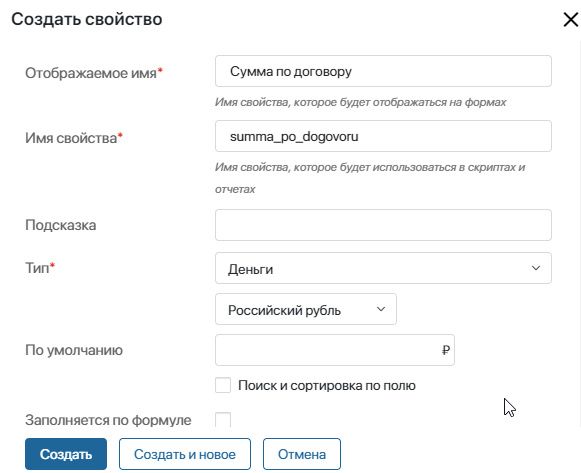
Task: Click the Тип required field label
Action: (x=40, y=267)
